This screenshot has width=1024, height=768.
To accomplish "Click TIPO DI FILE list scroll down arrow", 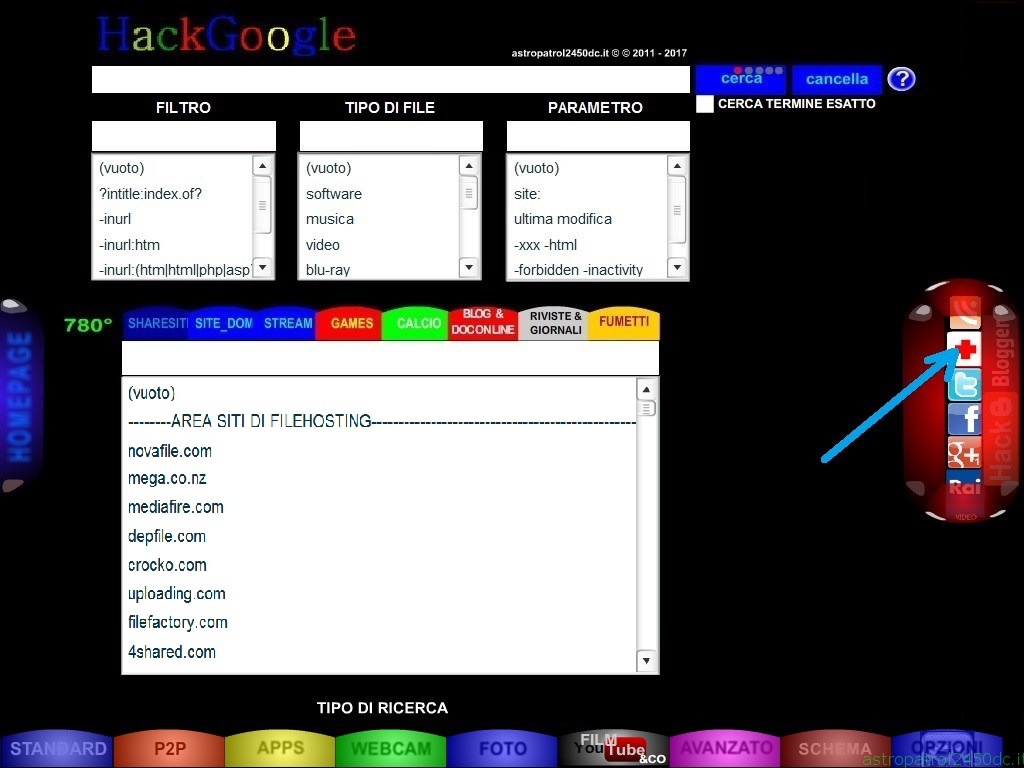I will click(x=469, y=267).
